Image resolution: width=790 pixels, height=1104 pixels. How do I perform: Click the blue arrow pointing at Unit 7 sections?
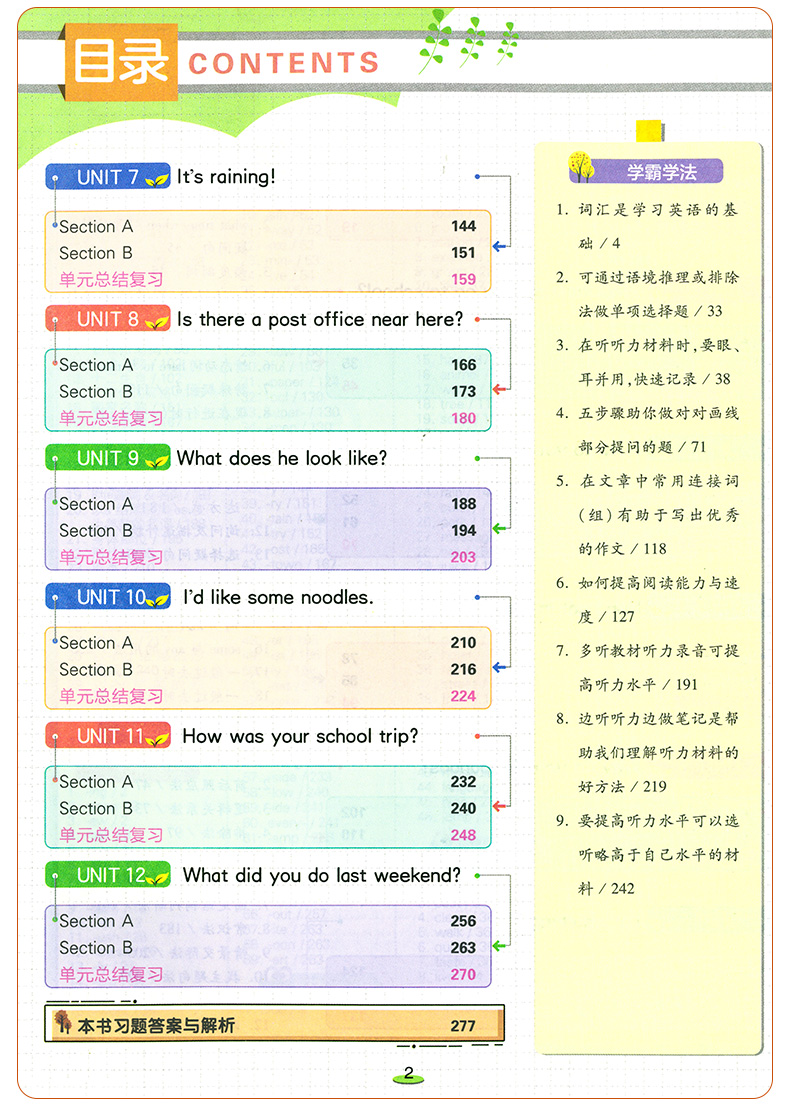point(500,246)
